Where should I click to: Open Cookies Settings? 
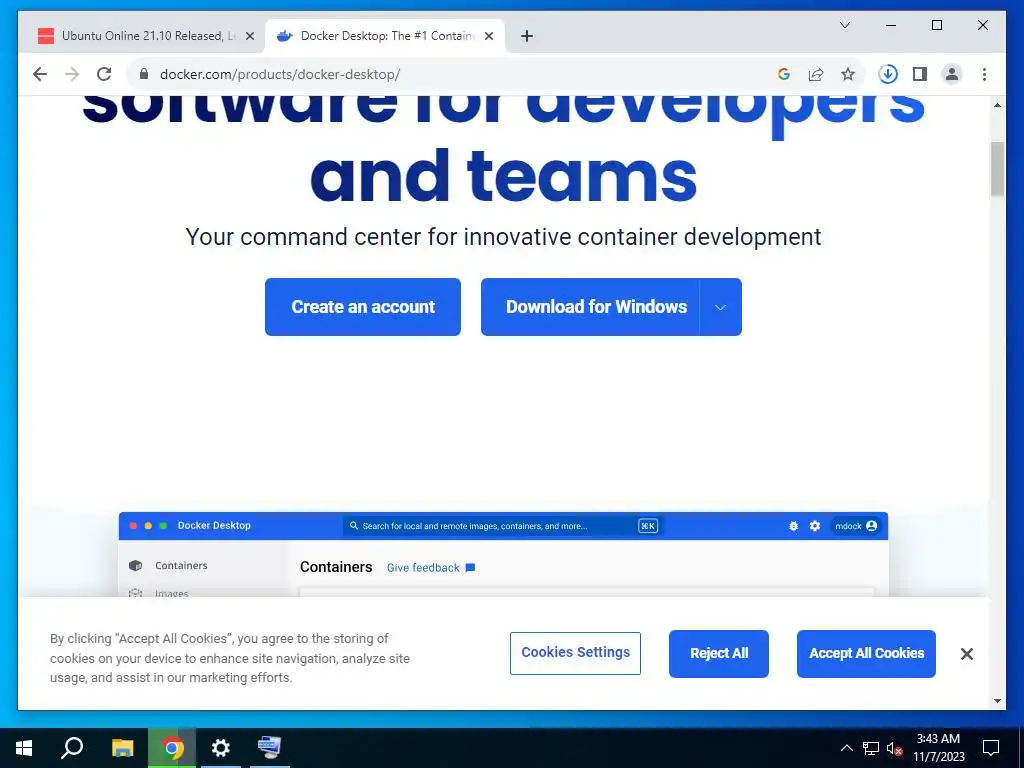pyautogui.click(x=575, y=653)
